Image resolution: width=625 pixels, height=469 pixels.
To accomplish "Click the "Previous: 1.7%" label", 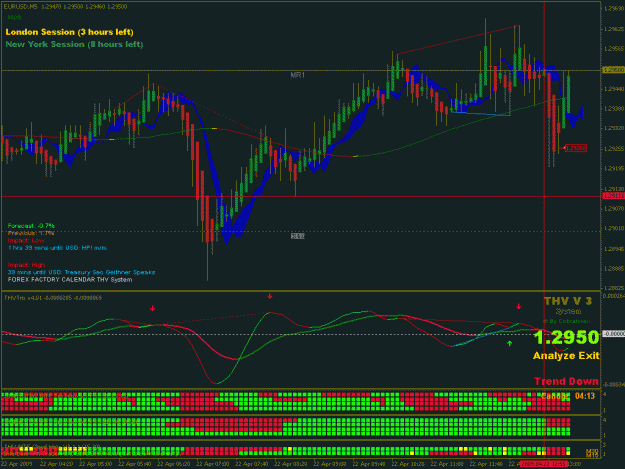I will 31,233.
